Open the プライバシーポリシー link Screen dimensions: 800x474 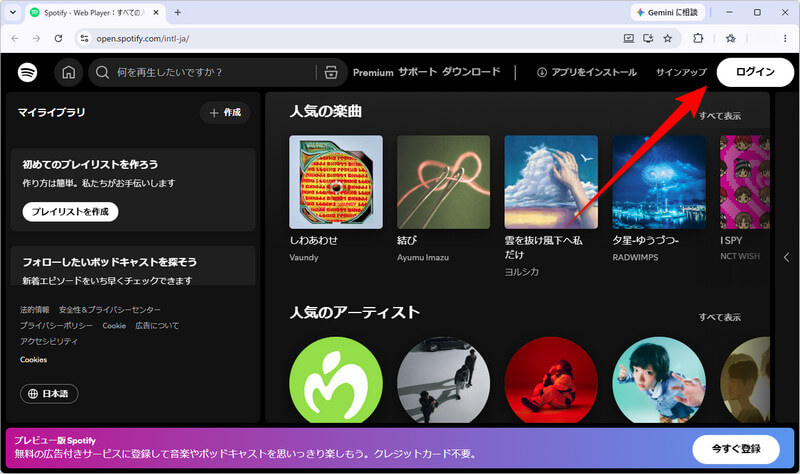tap(56, 325)
